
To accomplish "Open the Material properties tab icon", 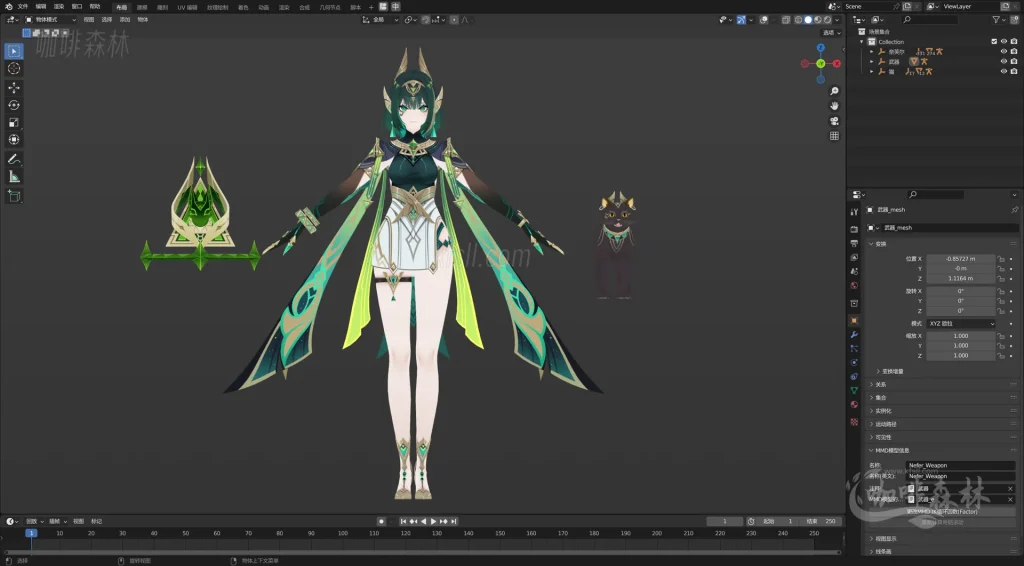I will point(854,405).
